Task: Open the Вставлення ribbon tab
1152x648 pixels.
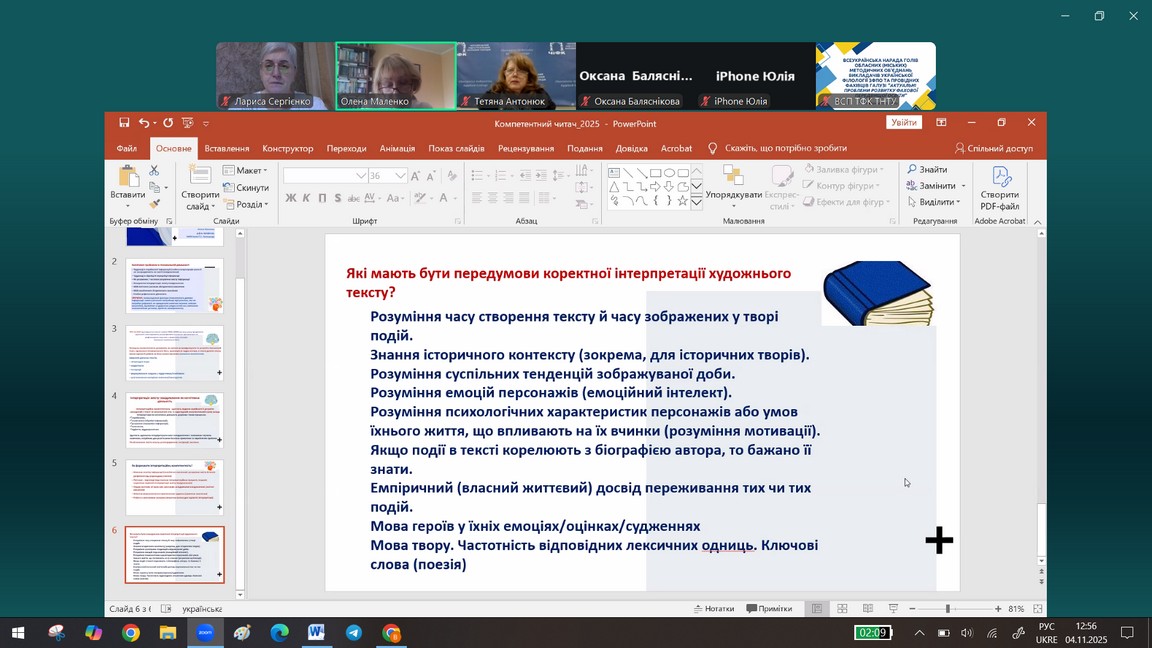Action: tap(227, 148)
